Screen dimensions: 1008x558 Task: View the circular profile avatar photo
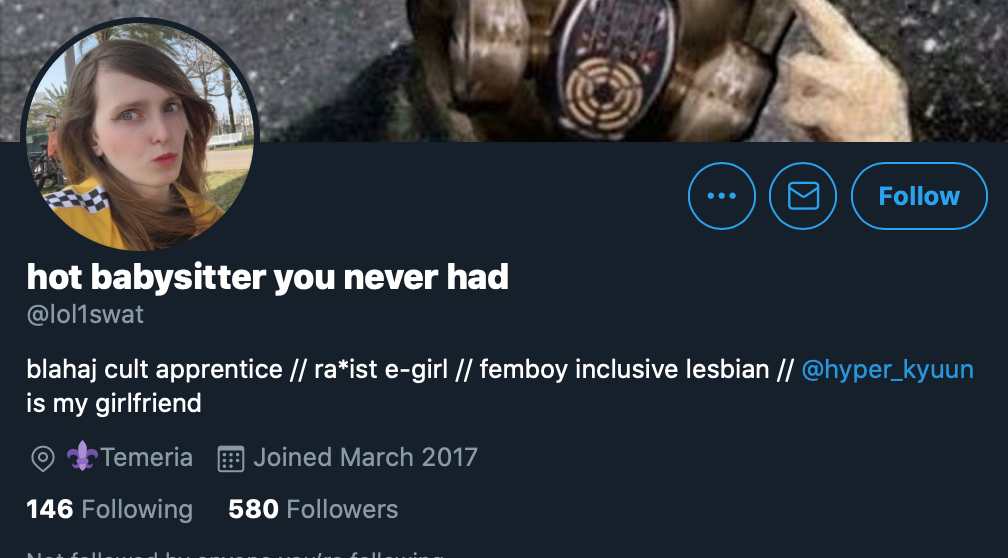[140, 136]
